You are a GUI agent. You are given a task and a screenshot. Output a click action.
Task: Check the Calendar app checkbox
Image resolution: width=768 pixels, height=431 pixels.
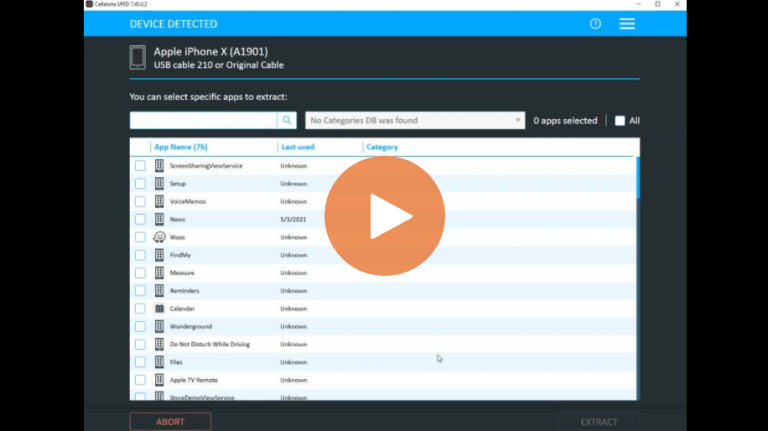[140, 309]
